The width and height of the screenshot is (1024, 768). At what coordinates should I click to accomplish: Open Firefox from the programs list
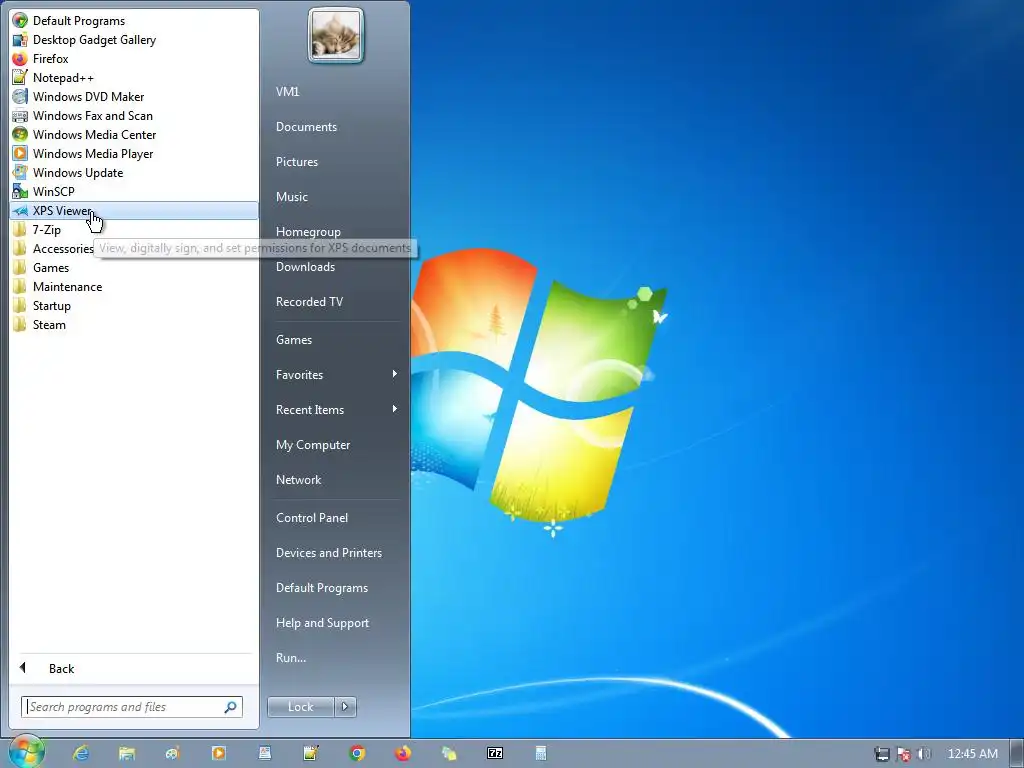pyautogui.click(x=134, y=59)
